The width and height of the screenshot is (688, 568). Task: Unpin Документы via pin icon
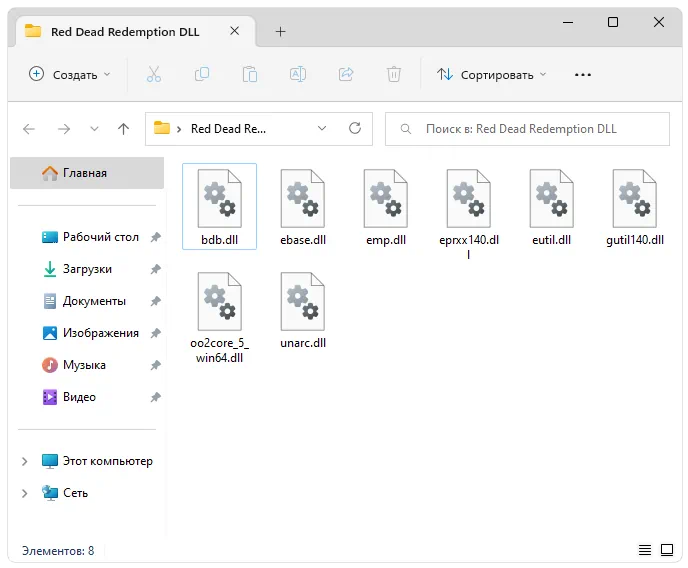click(155, 301)
